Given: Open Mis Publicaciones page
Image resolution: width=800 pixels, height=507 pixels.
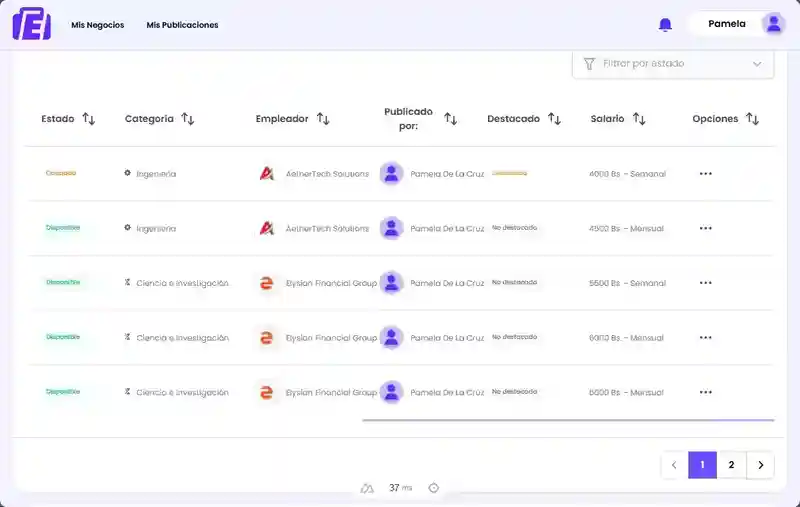Looking at the screenshot, I should pos(182,25).
